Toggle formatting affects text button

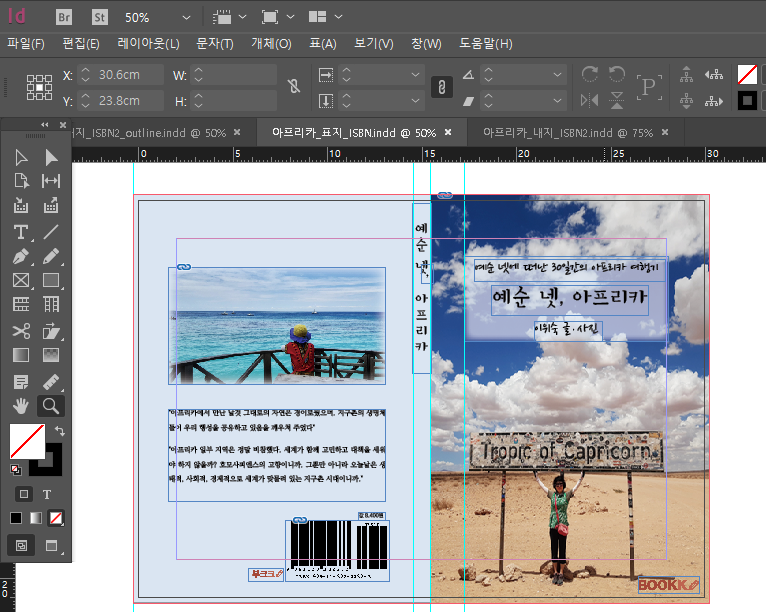(x=47, y=494)
